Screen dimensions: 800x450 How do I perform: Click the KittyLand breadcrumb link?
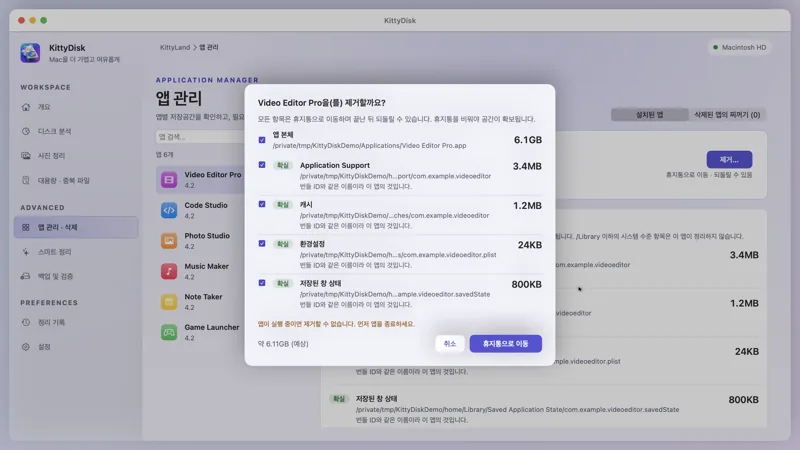pyautogui.click(x=175, y=47)
